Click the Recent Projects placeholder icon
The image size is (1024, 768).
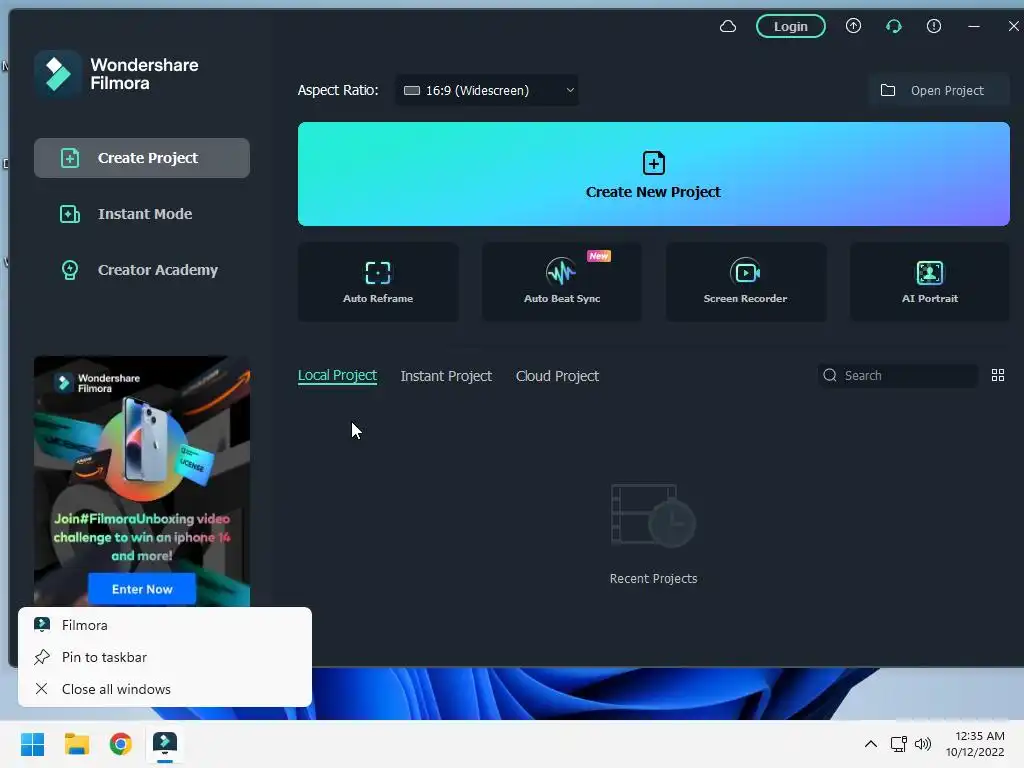pyautogui.click(x=653, y=516)
